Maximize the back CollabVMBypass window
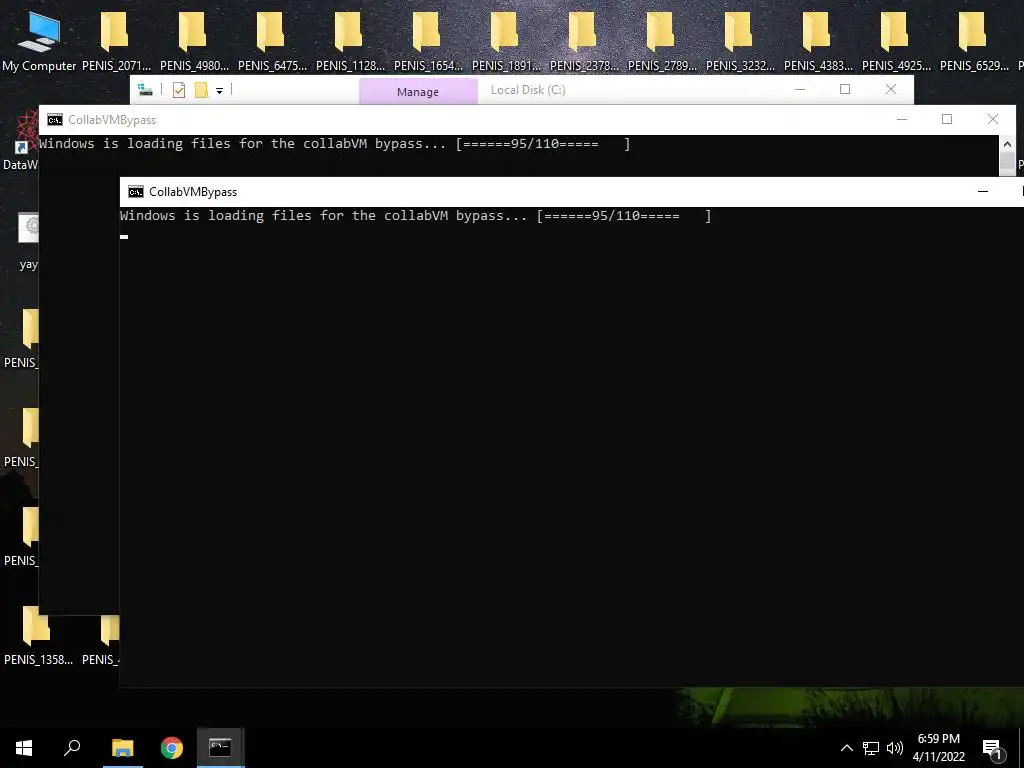This screenshot has width=1024, height=768. point(947,119)
